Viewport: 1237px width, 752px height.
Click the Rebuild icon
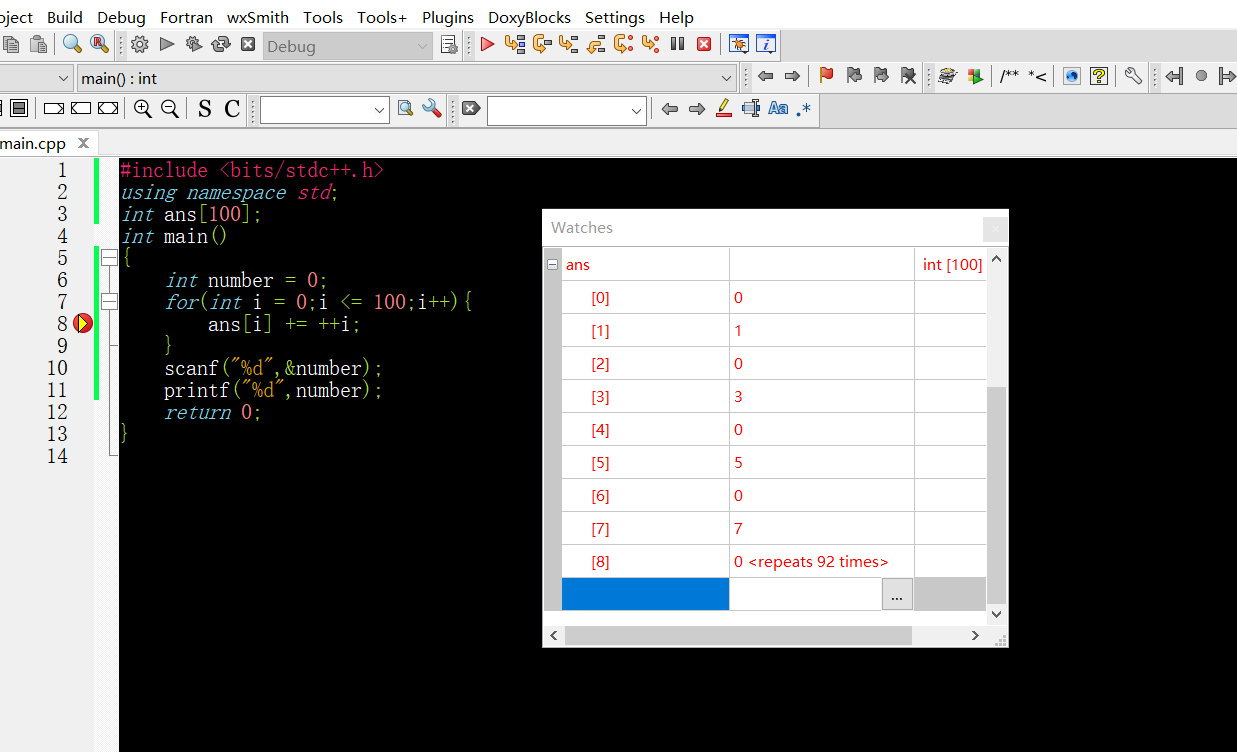coord(221,44)
